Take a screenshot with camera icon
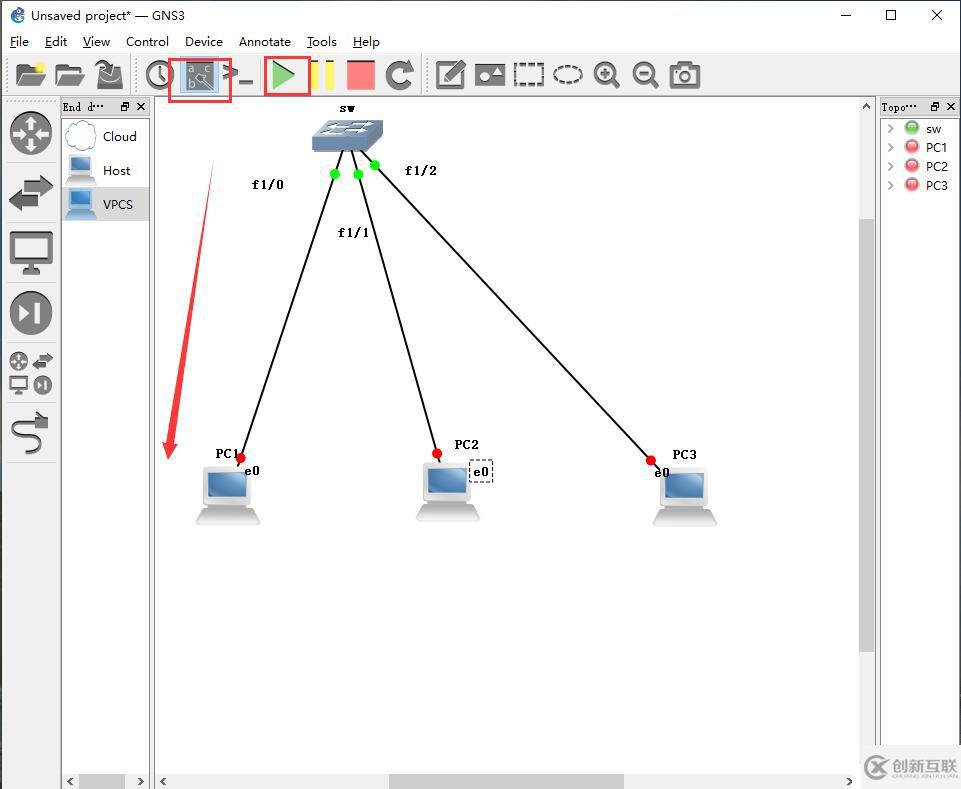The width and height of the screenshot is (961, 789). (x=685, y=75)
